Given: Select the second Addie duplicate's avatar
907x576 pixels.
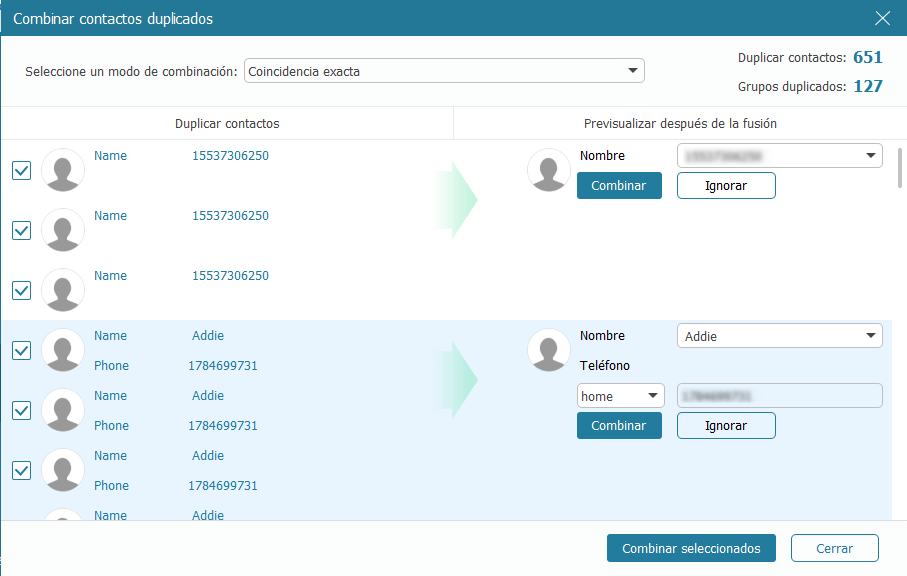Looking at the screenshot, I should click(63, 410).
